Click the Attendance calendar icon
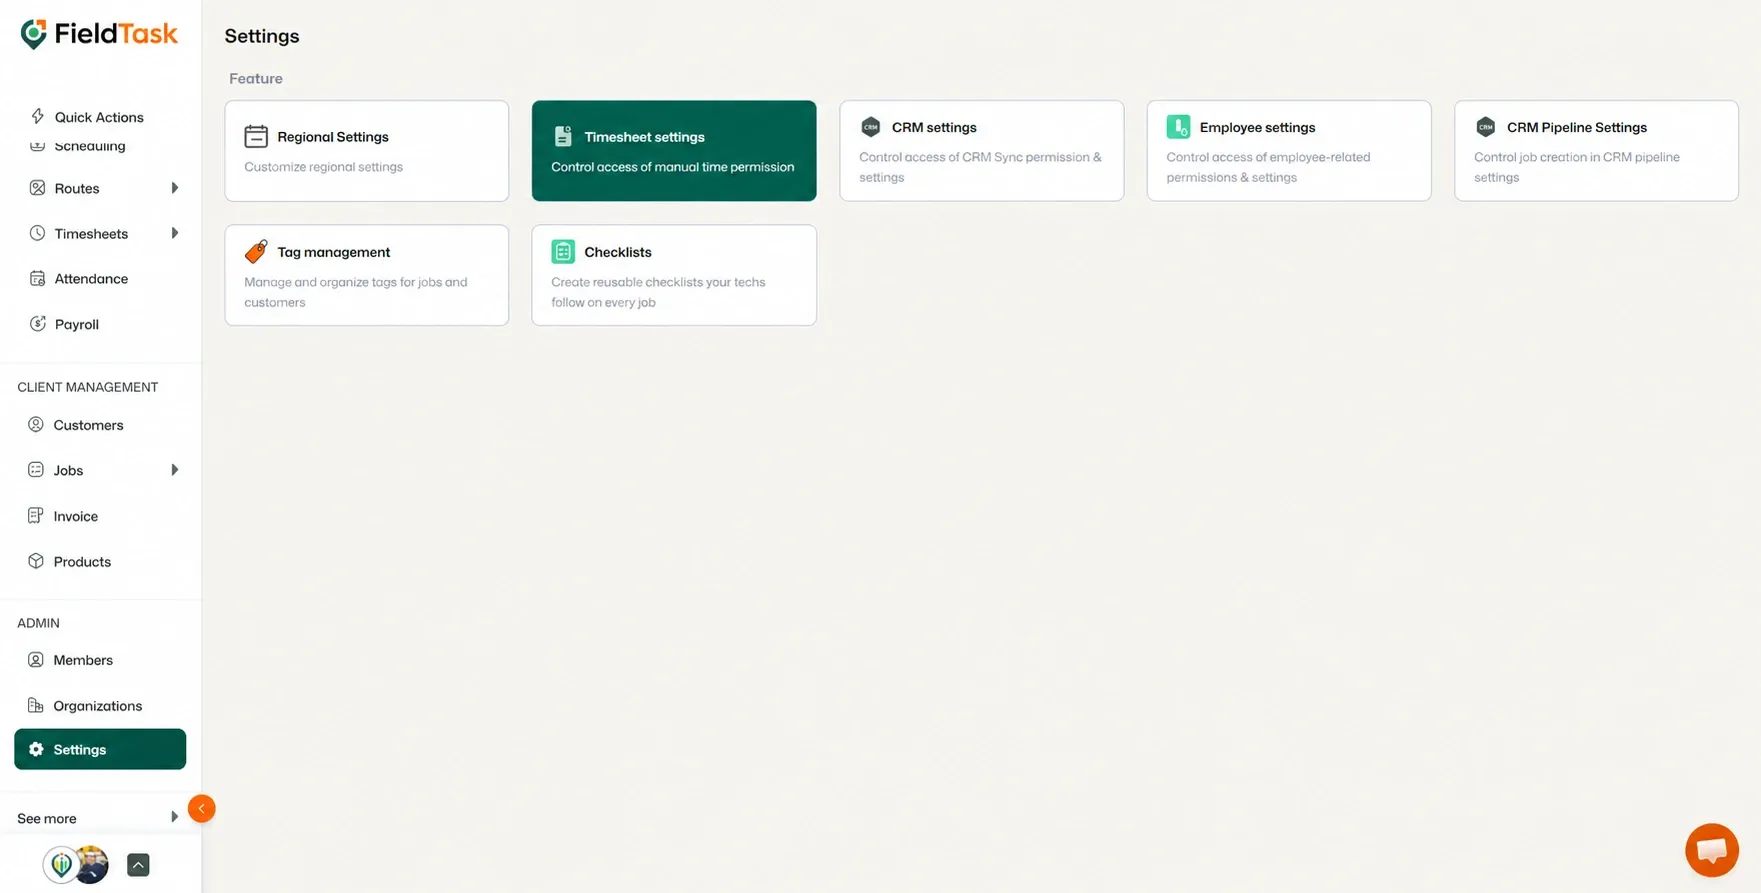This screenshot has width=1761, height=893. 37,278
